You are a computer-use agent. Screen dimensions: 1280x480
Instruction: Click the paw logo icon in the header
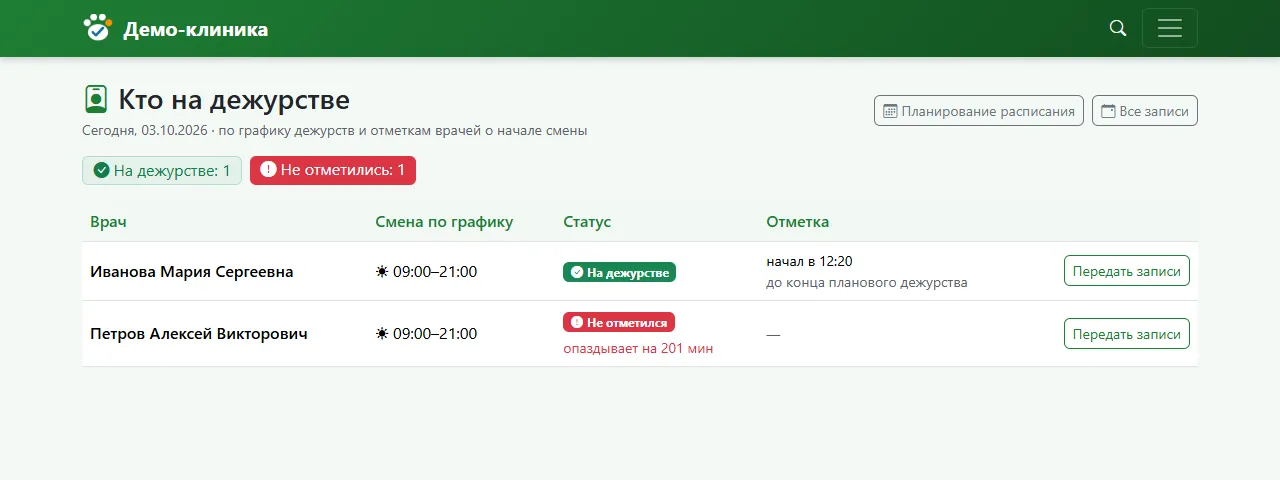[97, 28]
